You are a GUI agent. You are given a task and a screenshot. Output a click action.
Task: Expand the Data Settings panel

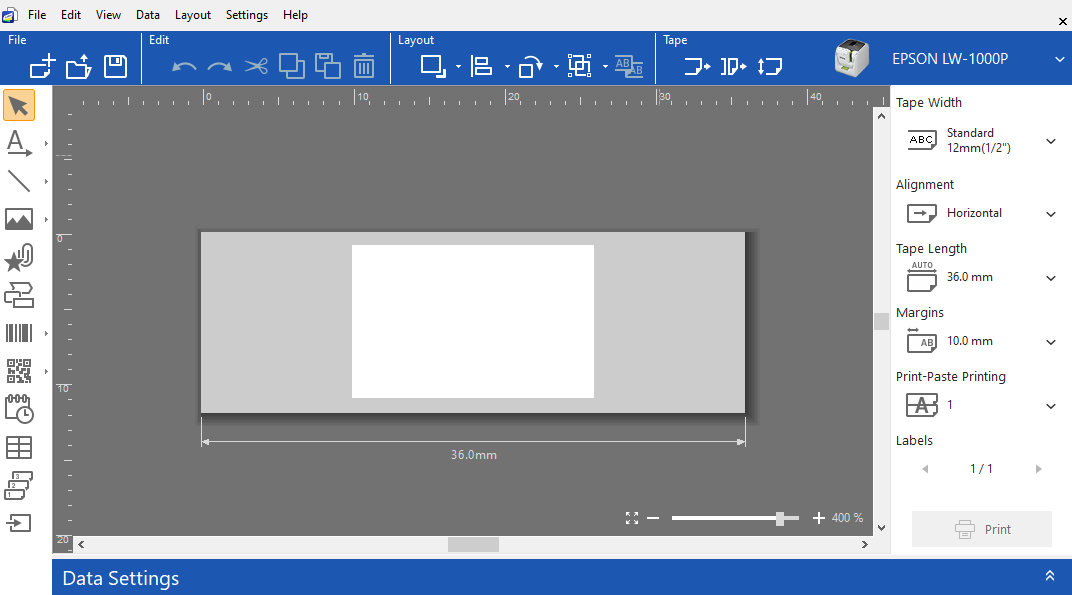(x=1049, y=576)
